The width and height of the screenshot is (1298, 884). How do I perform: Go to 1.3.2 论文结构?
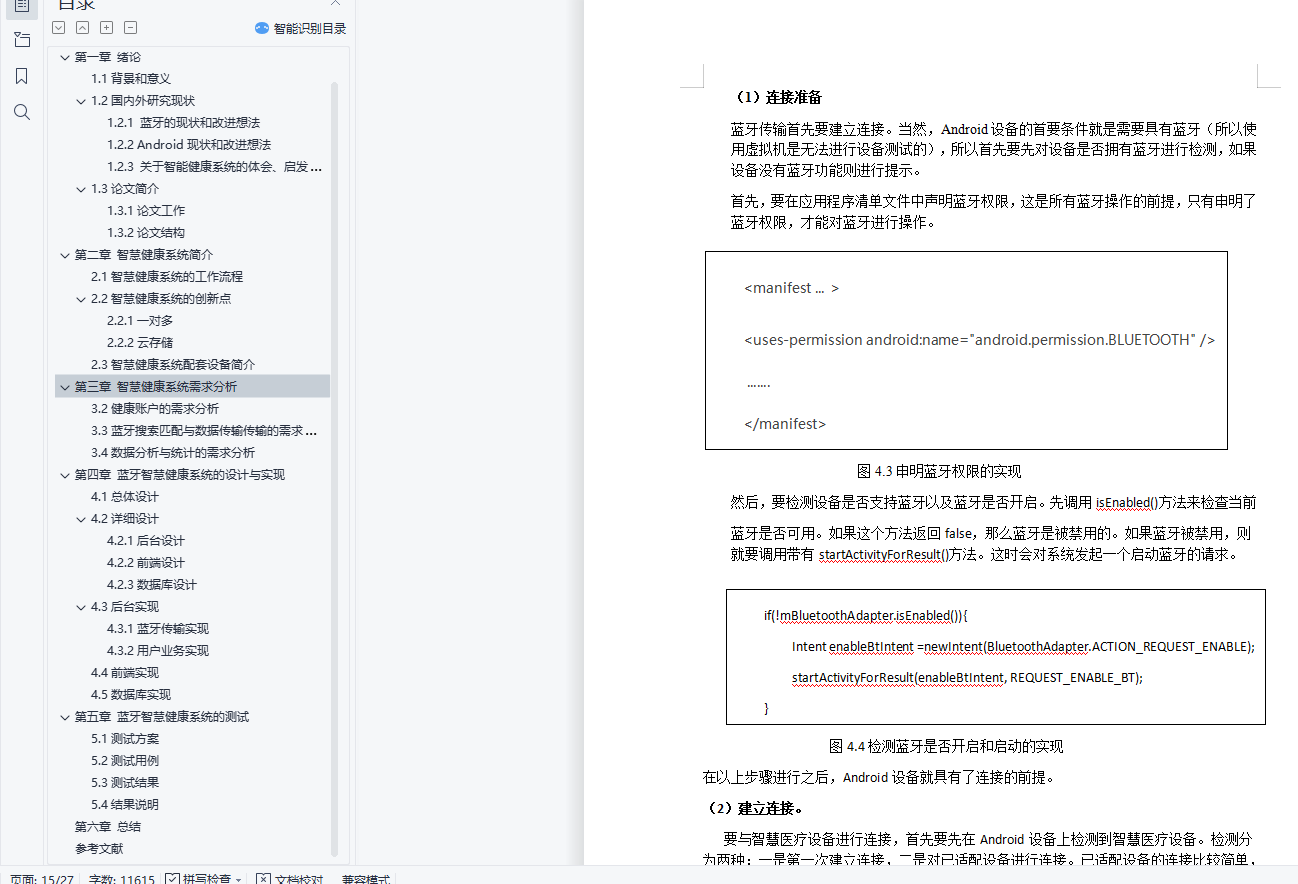click(146, 233)
